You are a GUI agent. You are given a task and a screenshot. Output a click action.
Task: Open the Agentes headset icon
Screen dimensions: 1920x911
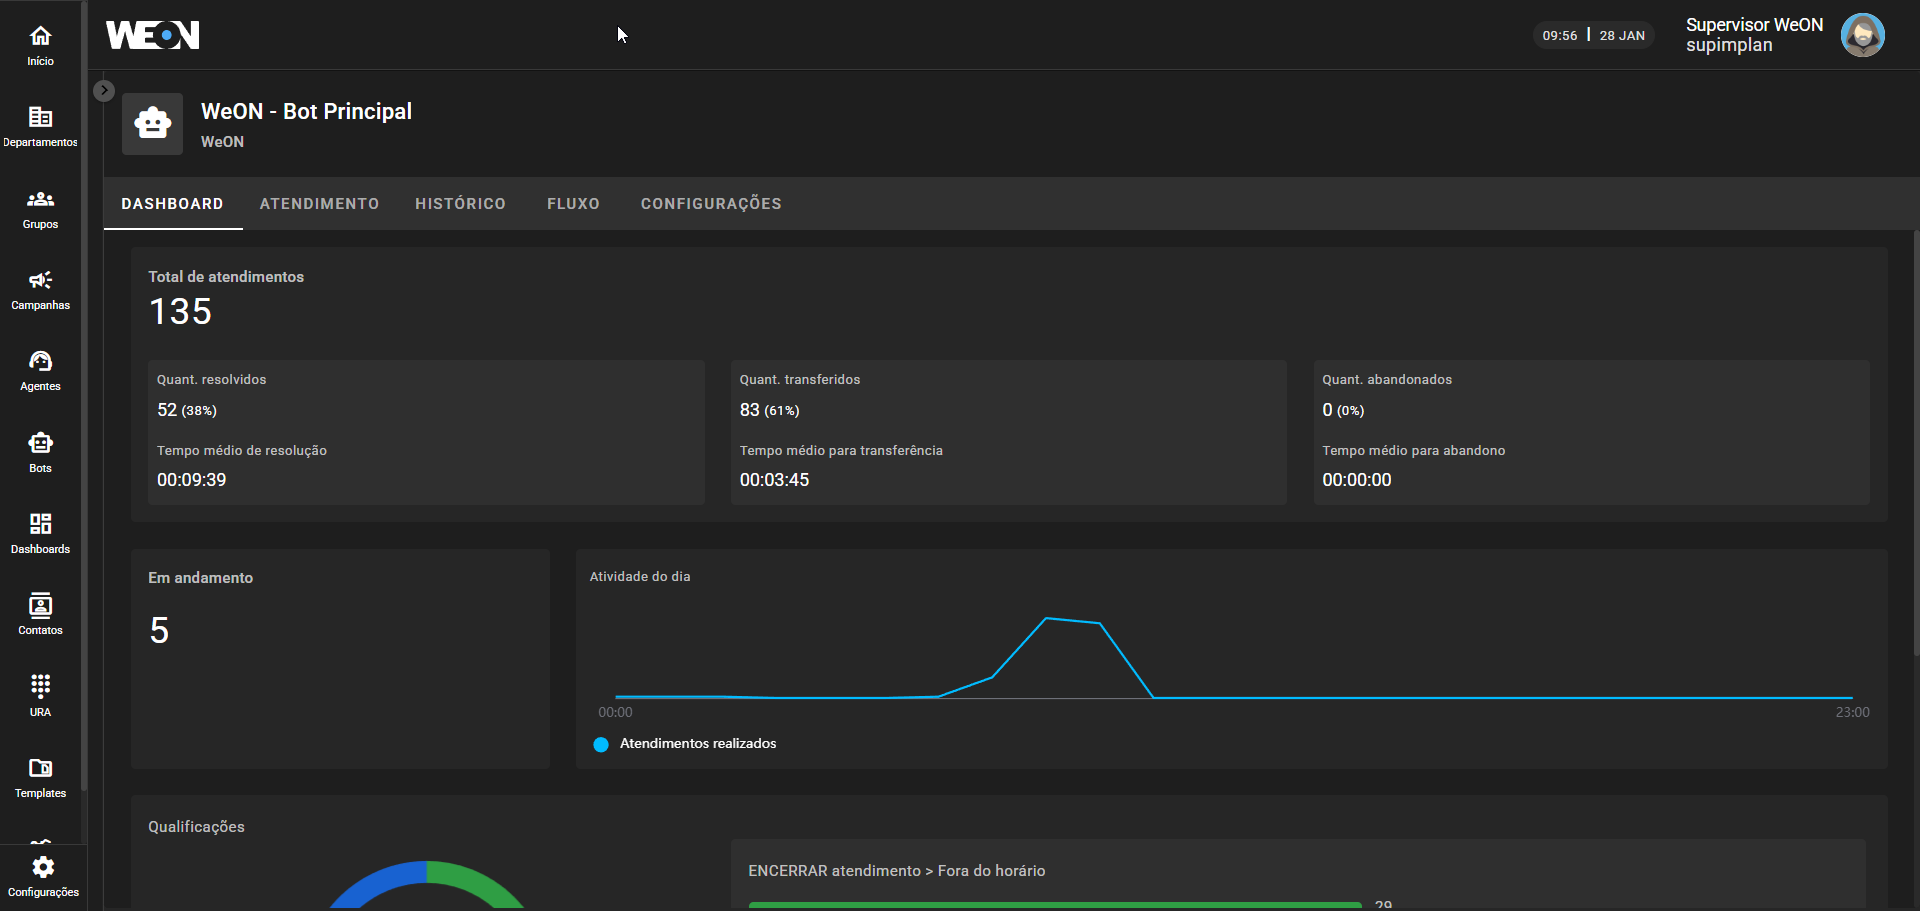(x=40, y=371)
